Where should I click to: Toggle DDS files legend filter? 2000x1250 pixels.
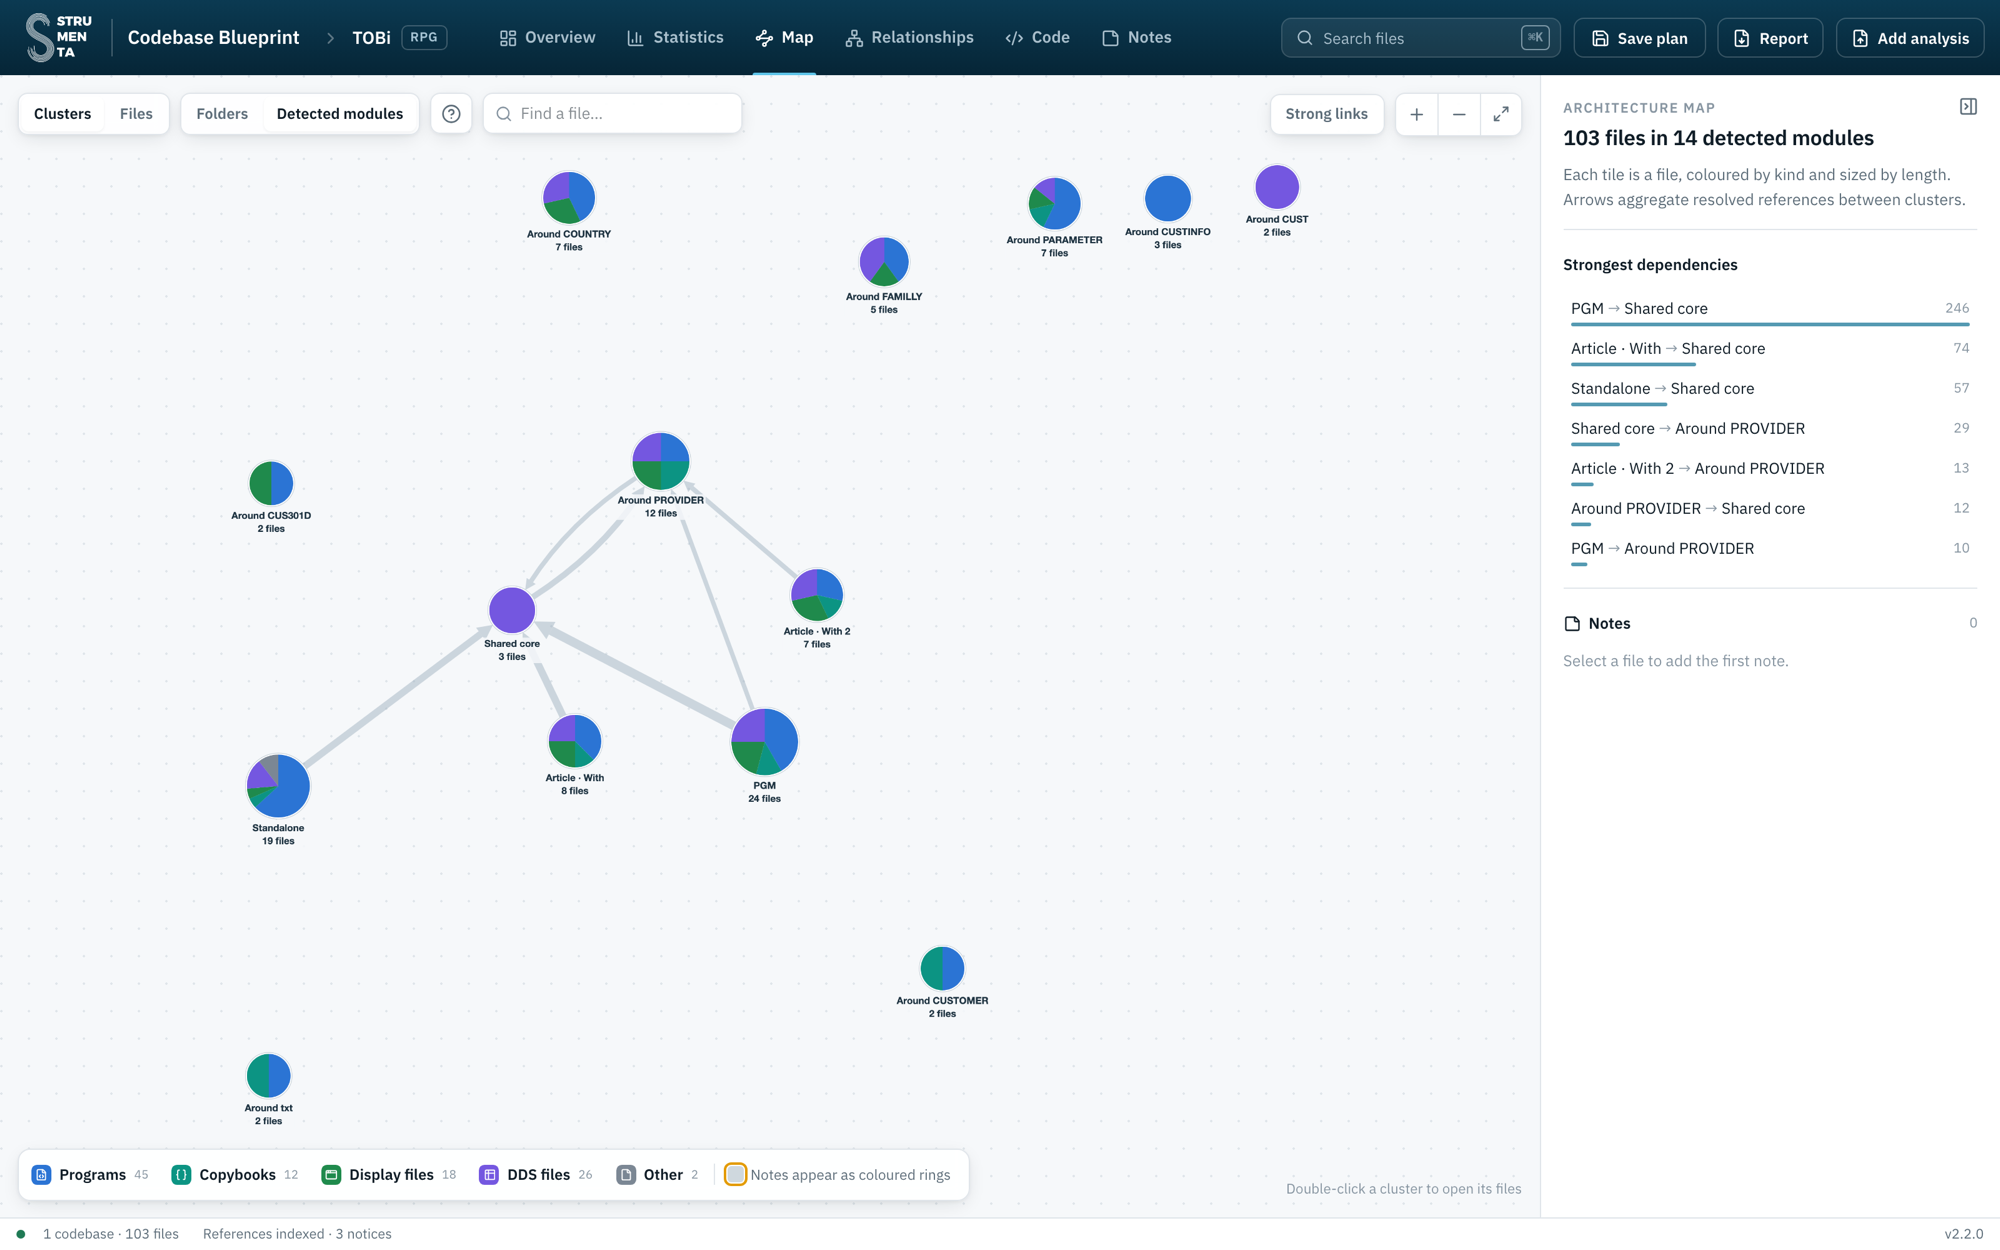click(x=536, y=1175)
